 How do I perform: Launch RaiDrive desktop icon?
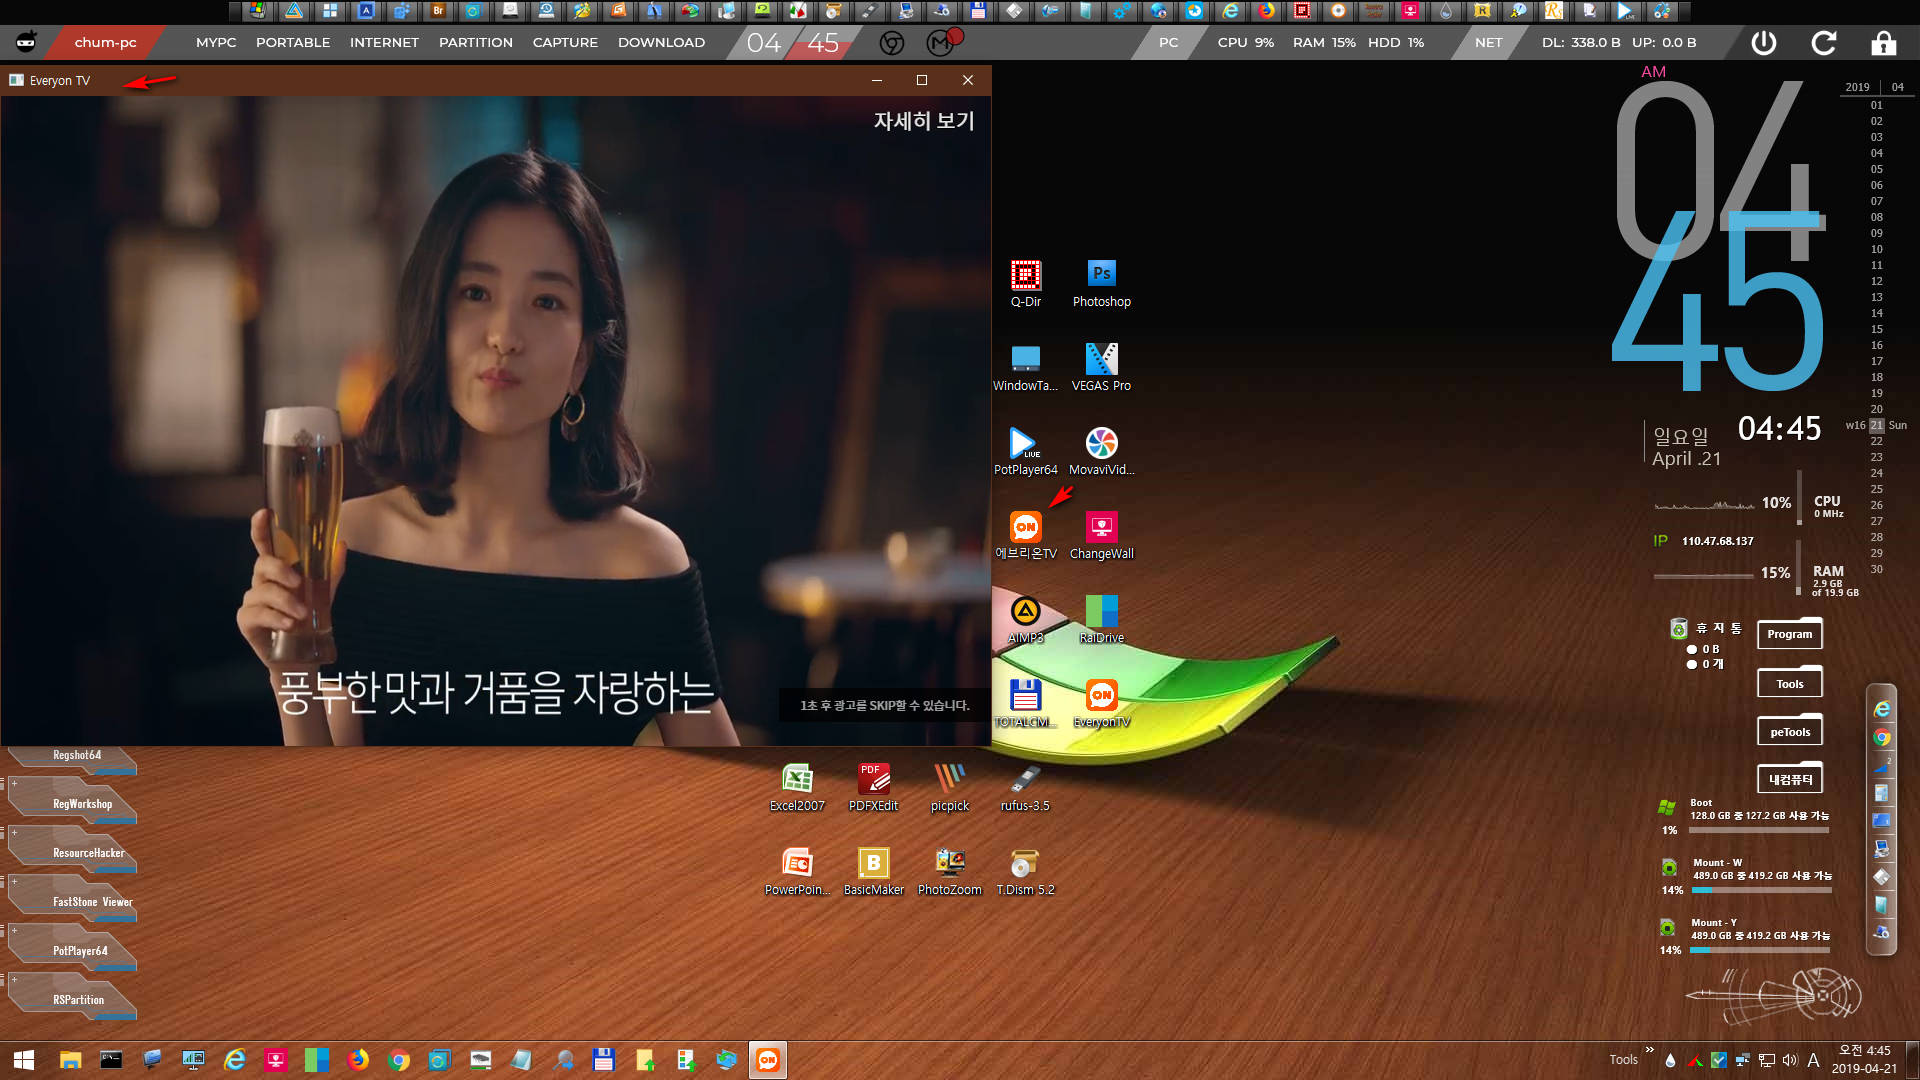(1101, 619)
